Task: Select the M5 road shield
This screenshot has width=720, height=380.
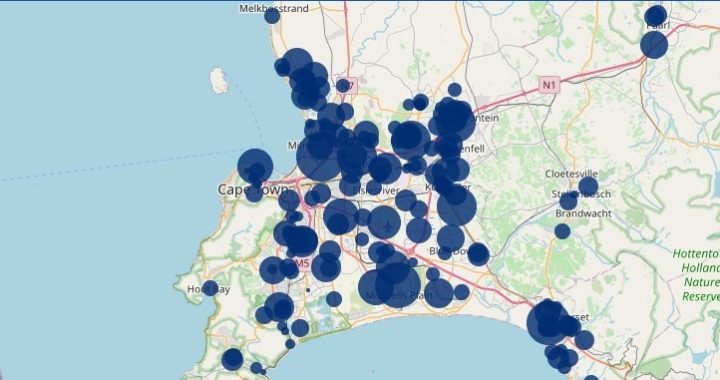Action: pos(302,263)
